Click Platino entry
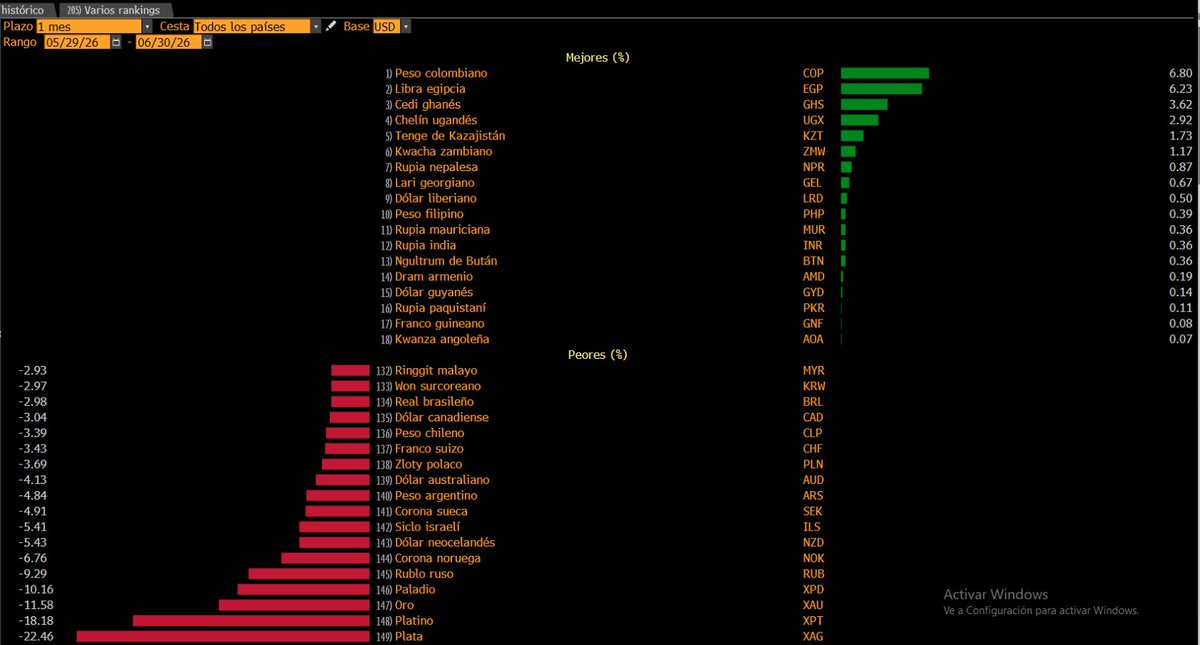This screenshot has width=1200, height=645. click(x=414, y=621)
